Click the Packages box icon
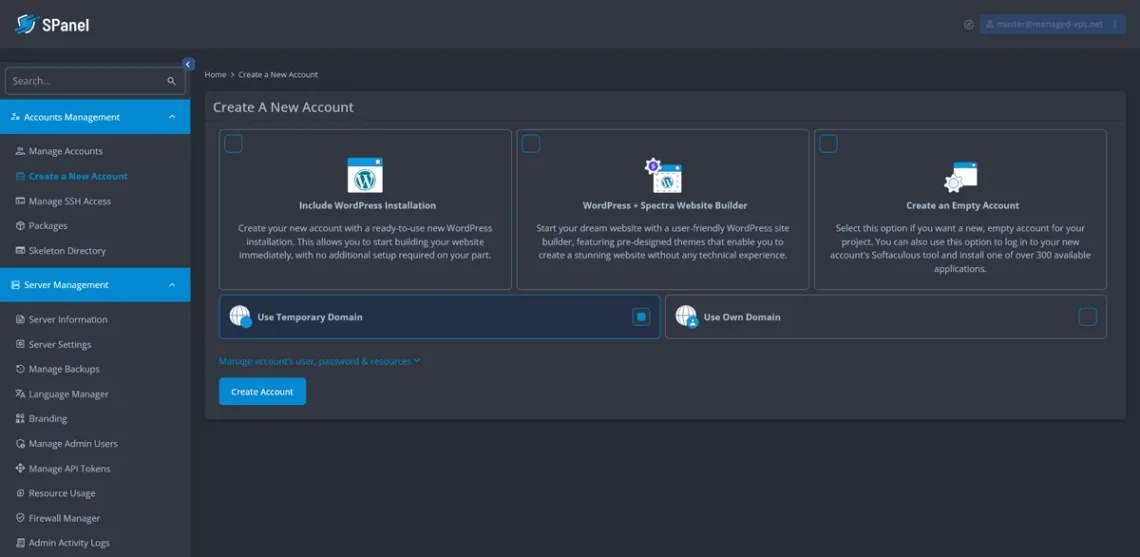Viewport: 1140px width, 557px height. coord(20,225)
